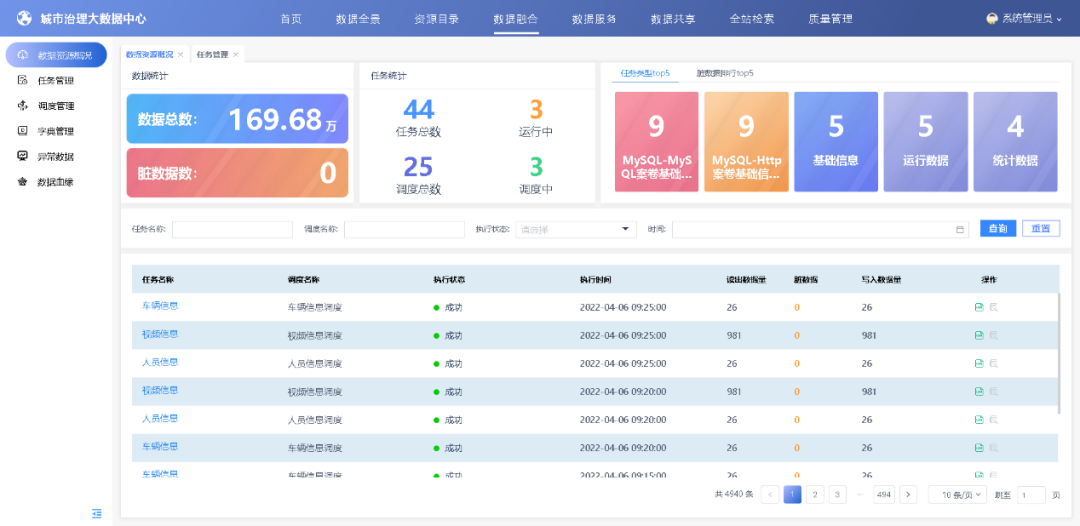This screenshot has width=1080, height=526.
Task: Click green action icon in first table row
Action: pyautogui.click(x=979, y=307)
